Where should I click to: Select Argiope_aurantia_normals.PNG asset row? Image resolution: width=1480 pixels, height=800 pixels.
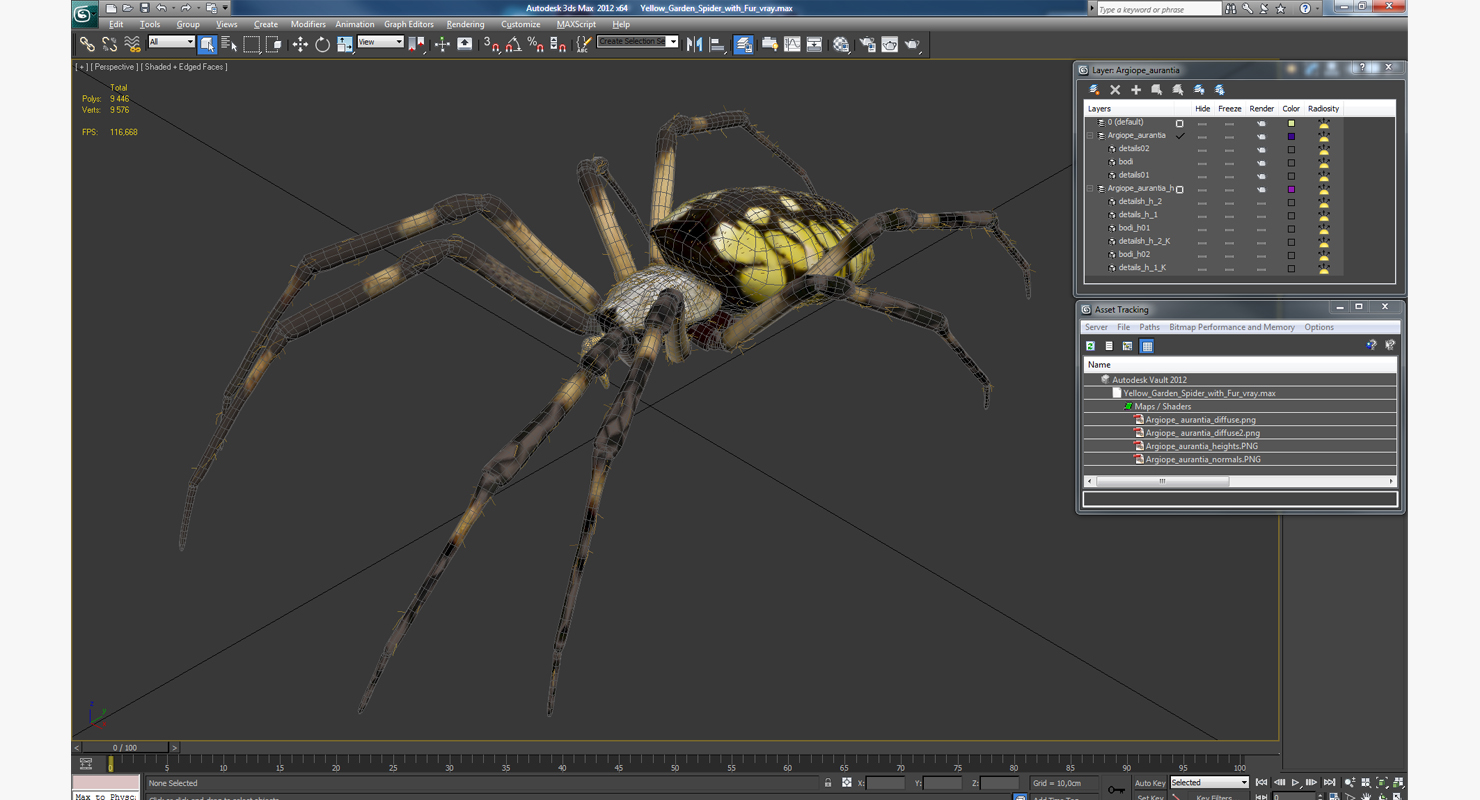1240,460
